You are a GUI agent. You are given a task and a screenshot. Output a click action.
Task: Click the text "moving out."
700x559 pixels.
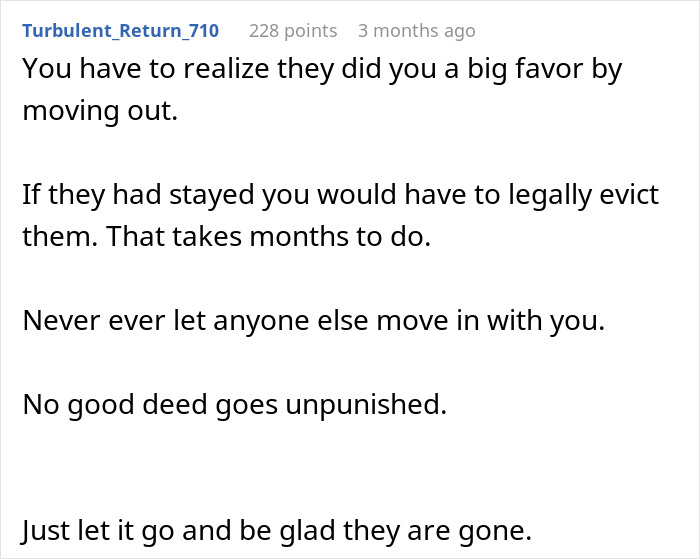point(100,110)
